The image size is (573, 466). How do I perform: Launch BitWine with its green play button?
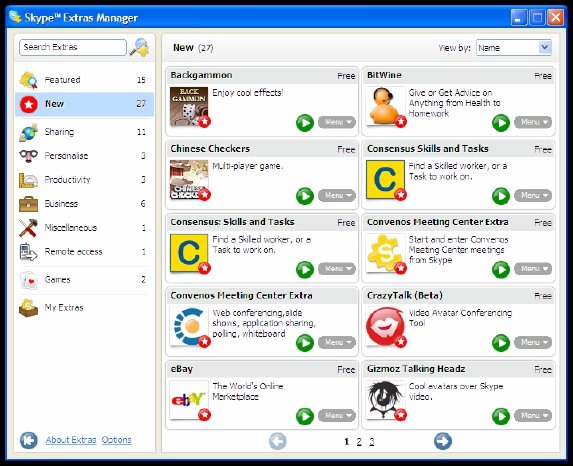pos(501,123)
